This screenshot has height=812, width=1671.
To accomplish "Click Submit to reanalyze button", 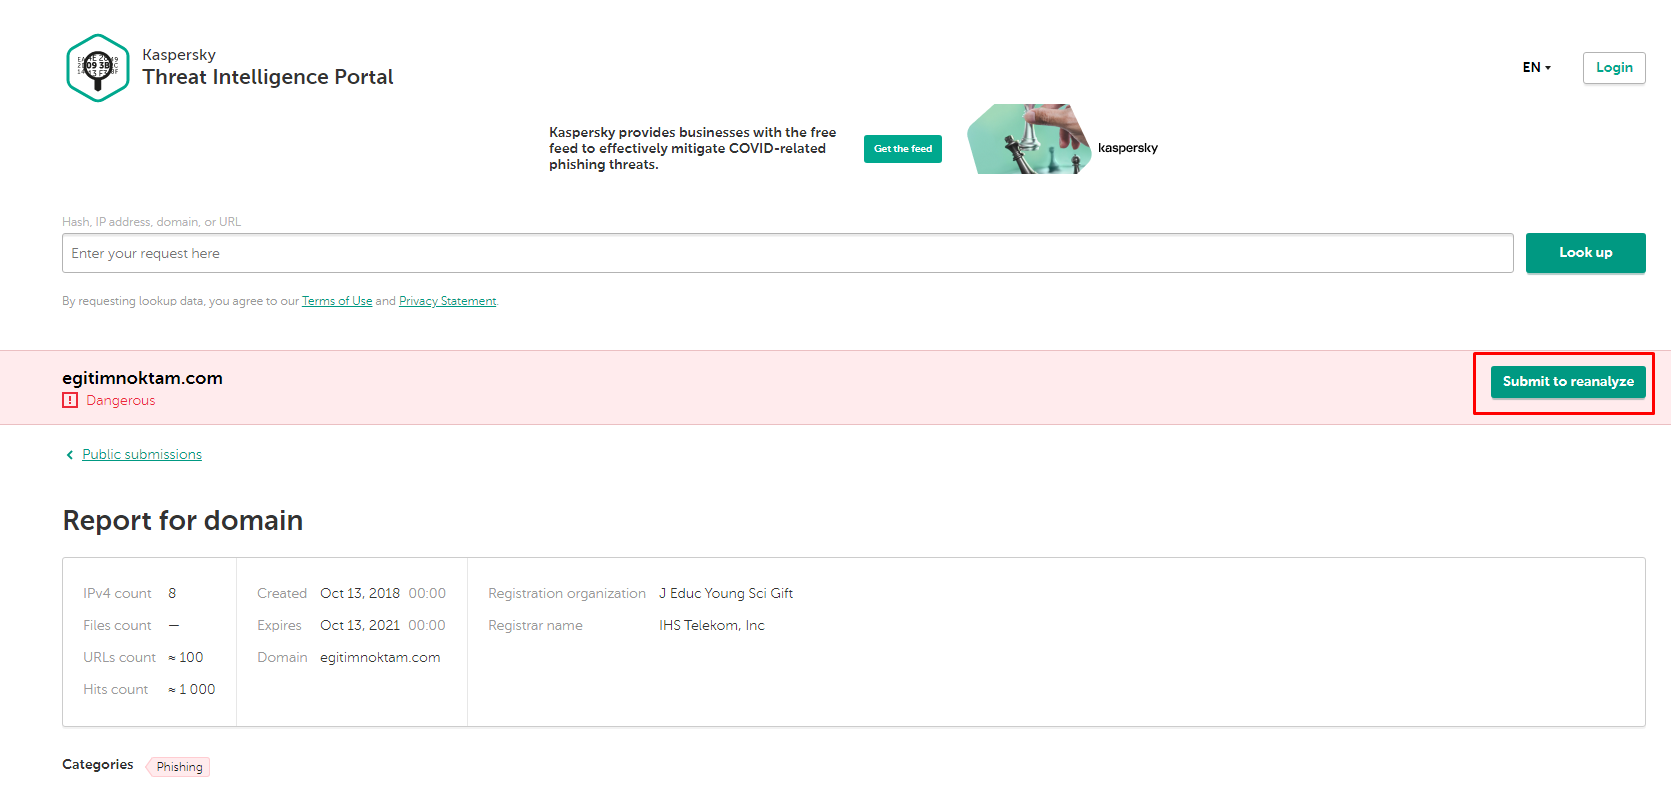I will [x=1568, y=382].
